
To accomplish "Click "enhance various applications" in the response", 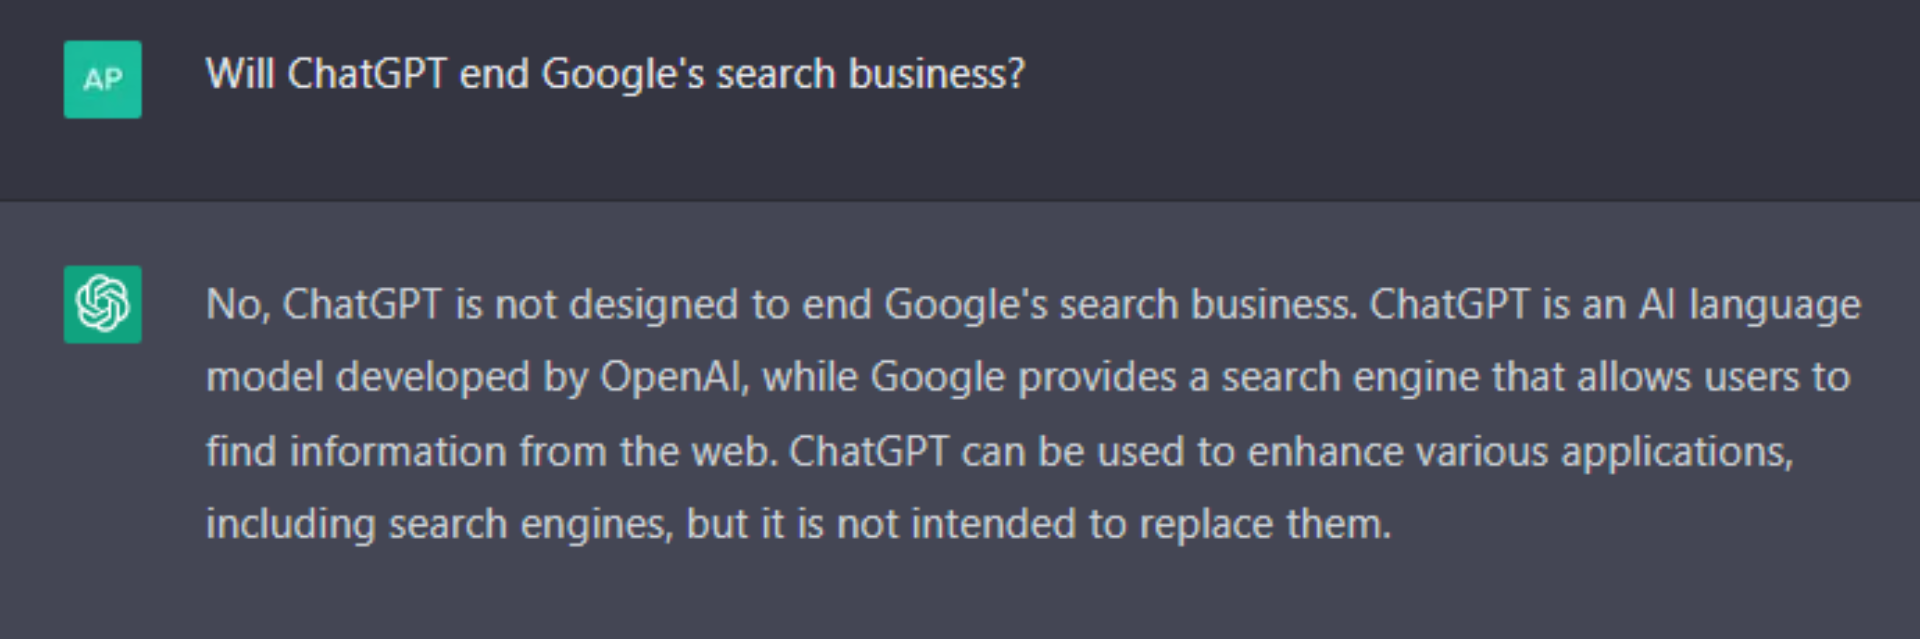I will [x=1518, y=452].
